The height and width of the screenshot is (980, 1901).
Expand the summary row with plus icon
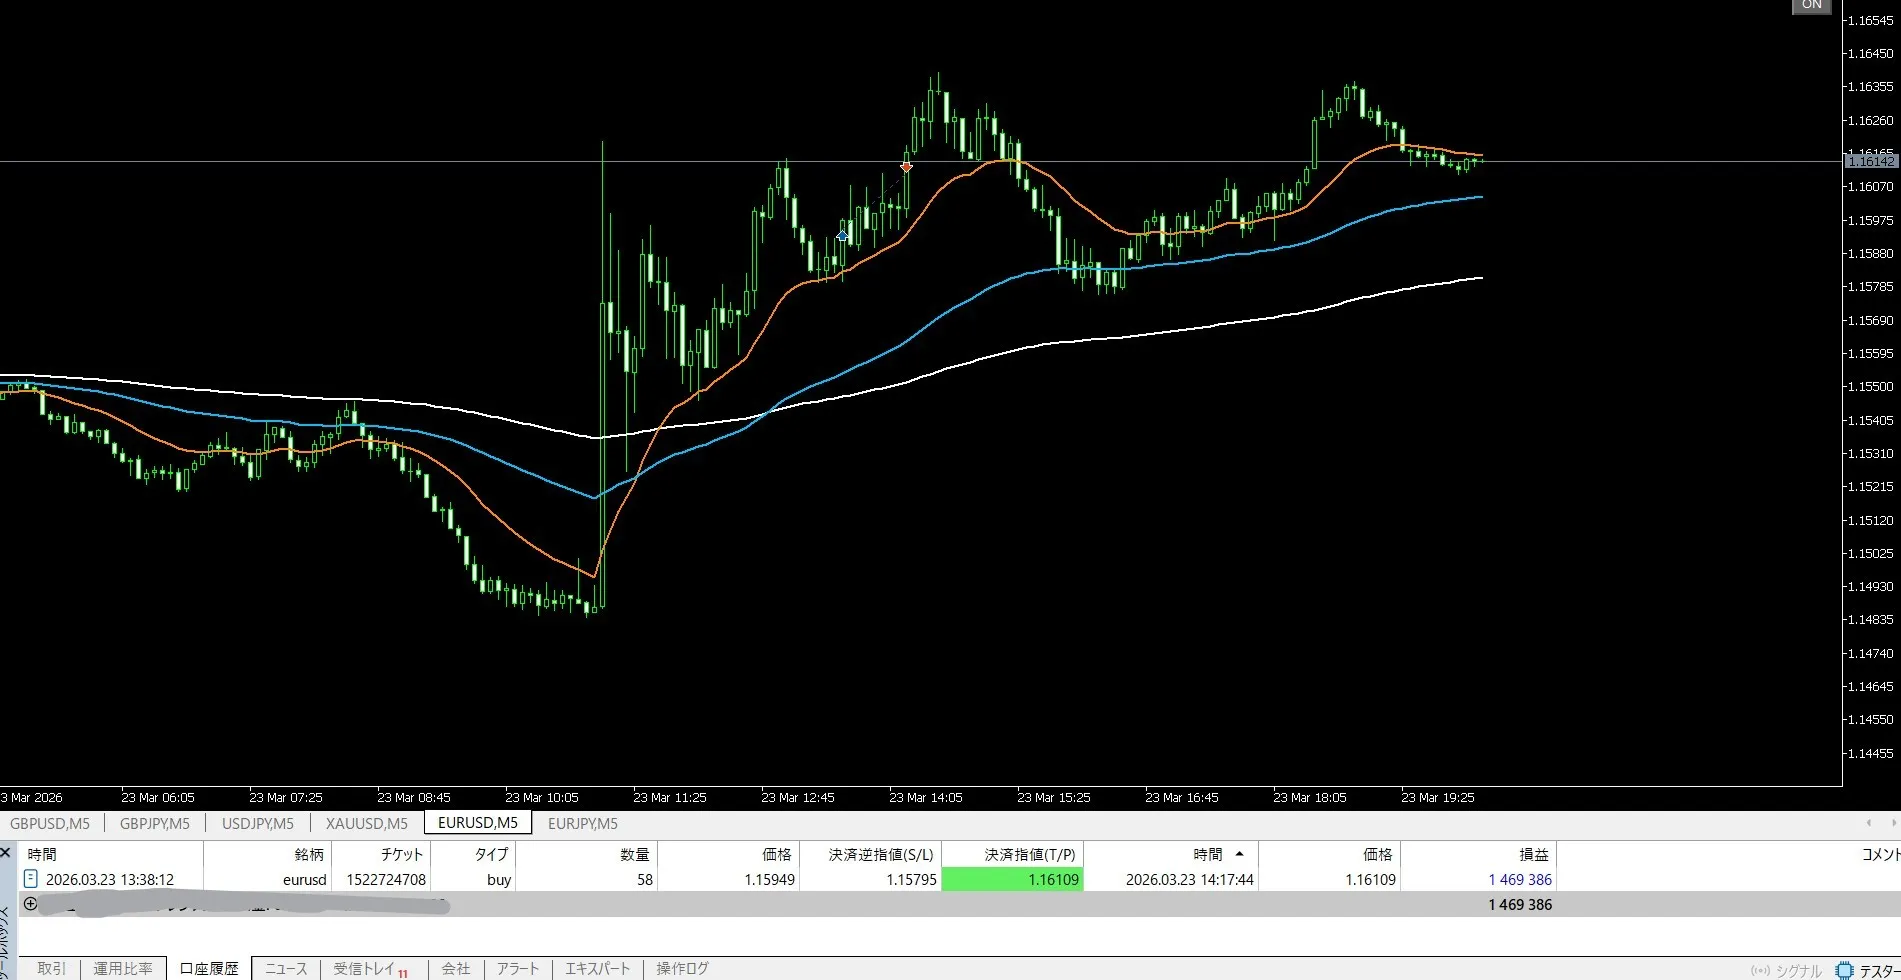(30, 904)
